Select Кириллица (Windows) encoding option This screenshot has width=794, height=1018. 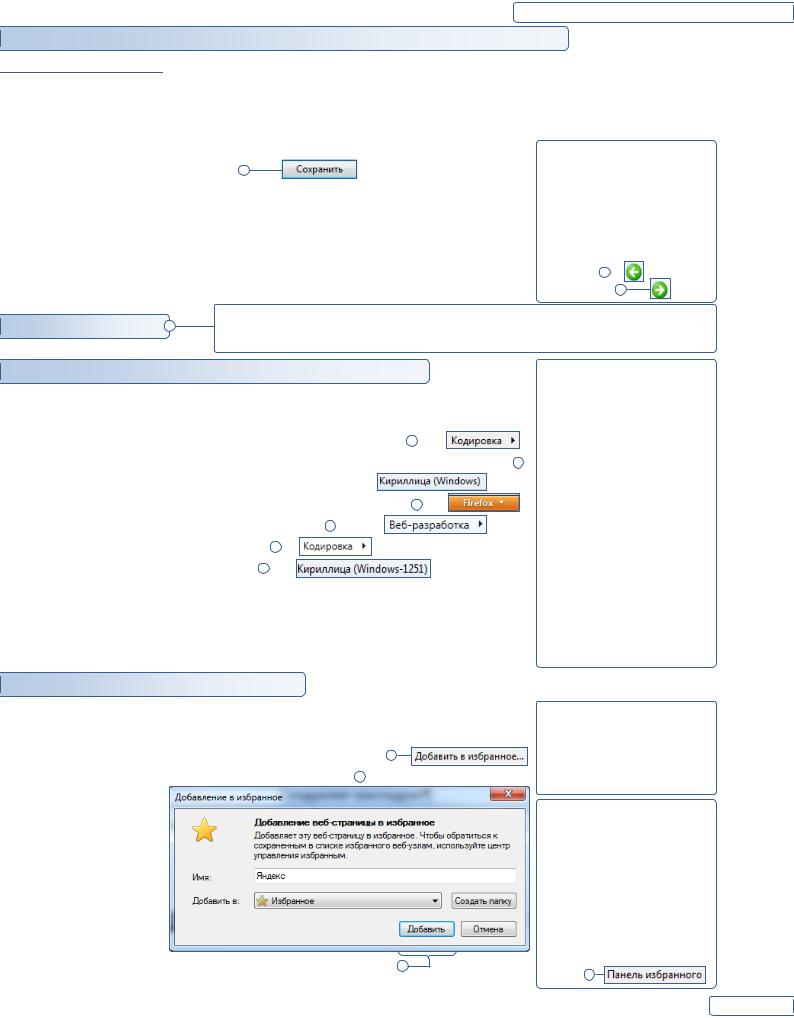pos(432,481)
